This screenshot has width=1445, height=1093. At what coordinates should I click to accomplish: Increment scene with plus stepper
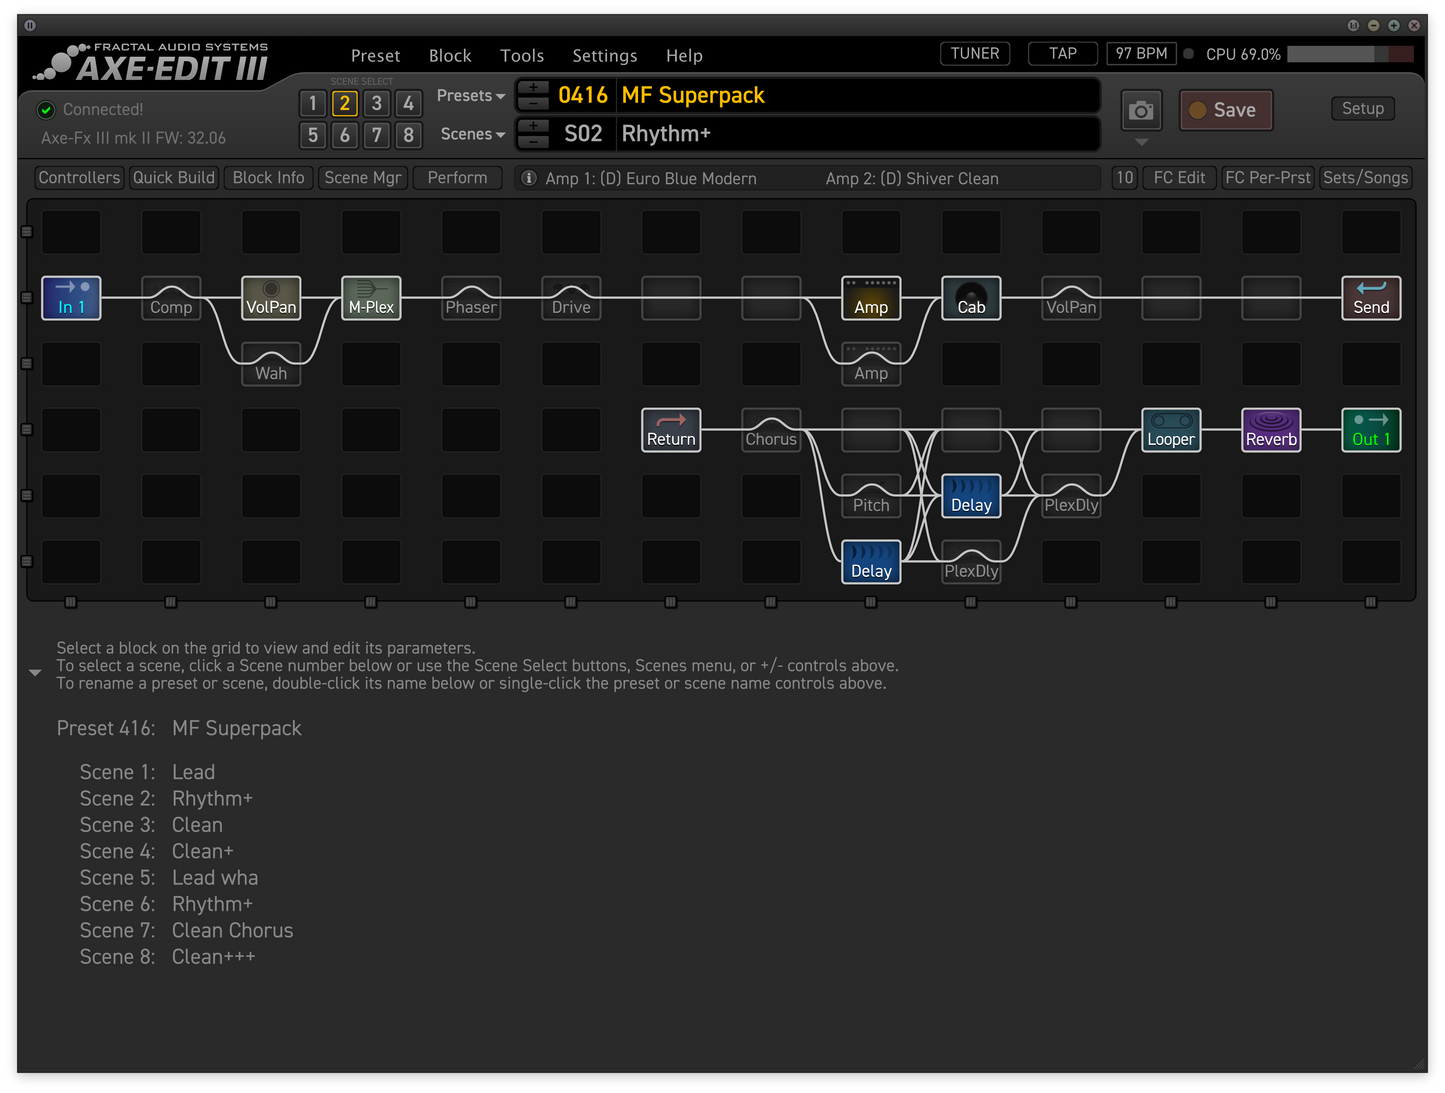tap(533, 126)
